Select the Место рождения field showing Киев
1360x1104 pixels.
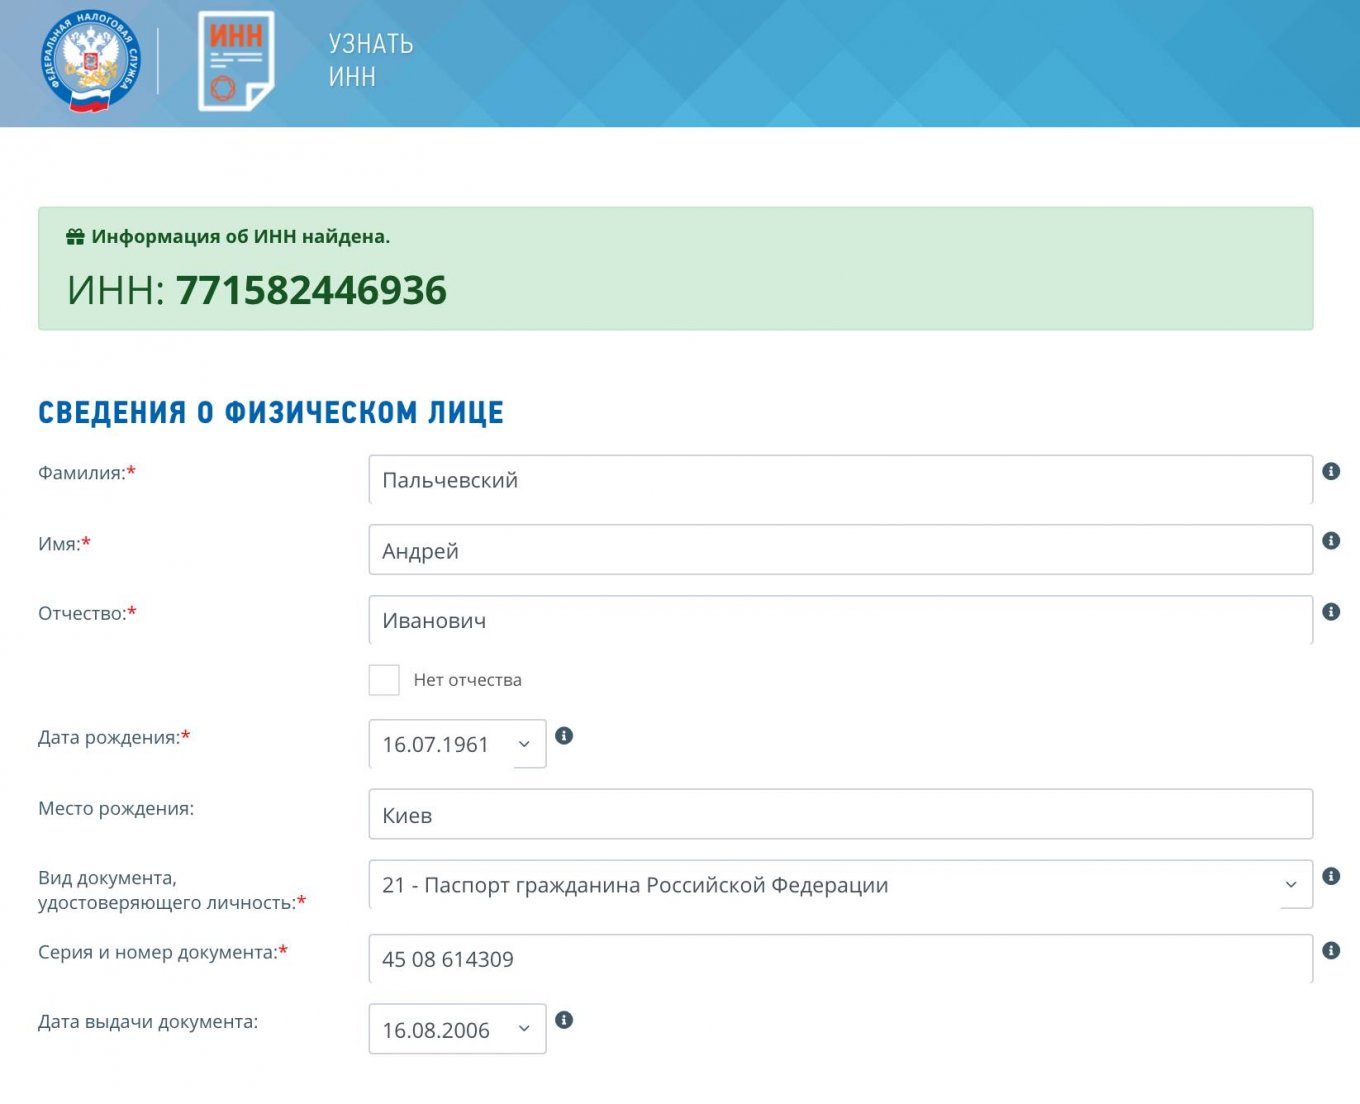click(840, 815)
